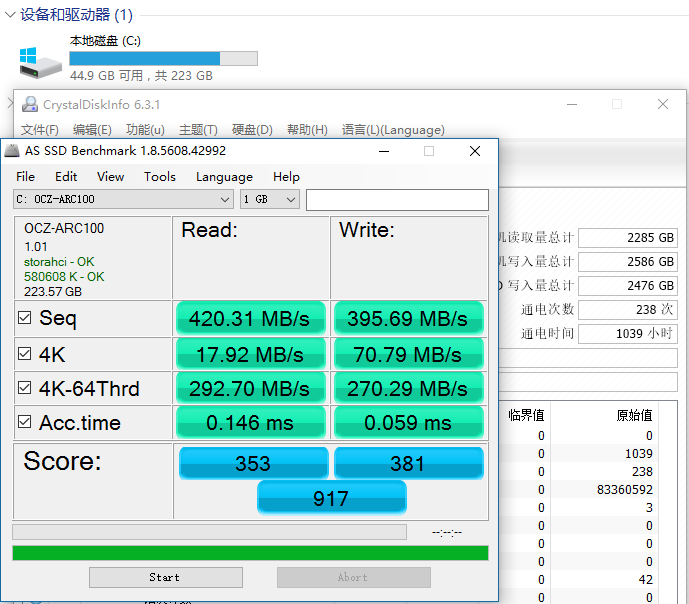Toggle the 4K-64Thrd test checkbox
The width and height of the screenshot is (689, 604).
pyautogui.click(x=25, y=388)
